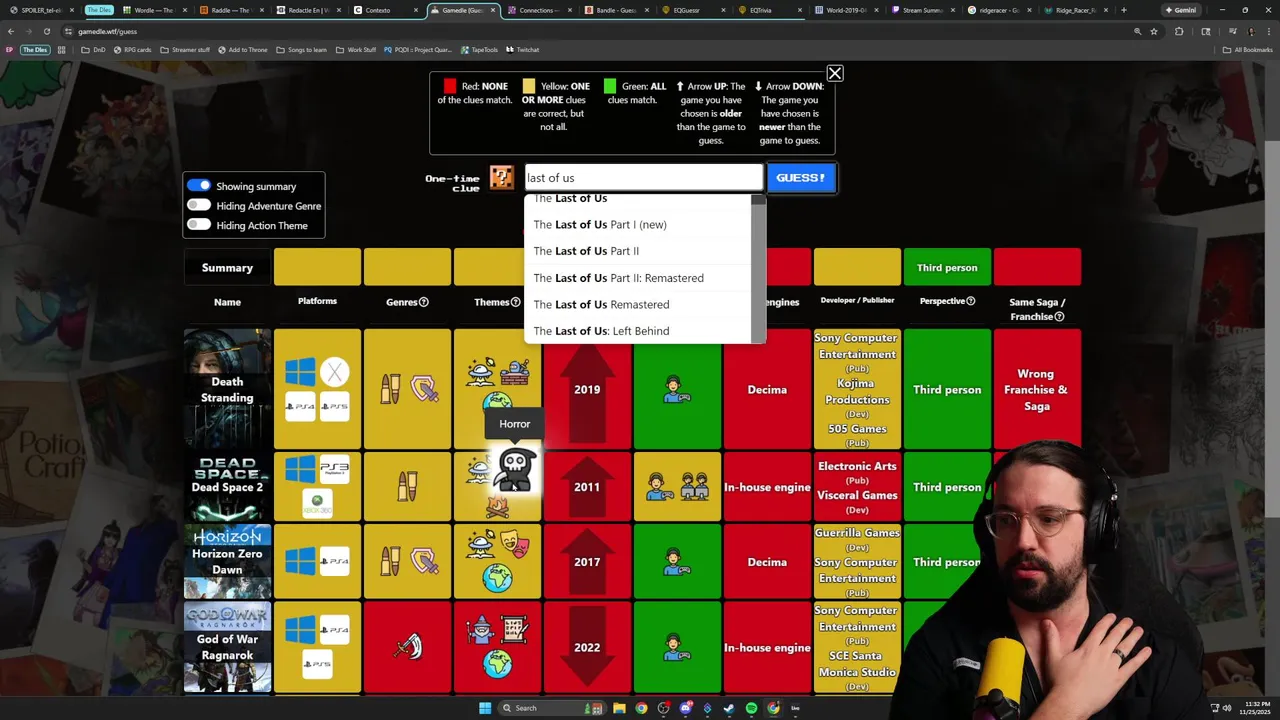Click shield genre icon in Horizon Zero Dawn row
Screen dimensions: 1280x720
pyautogui.click(x=425, y=562)
